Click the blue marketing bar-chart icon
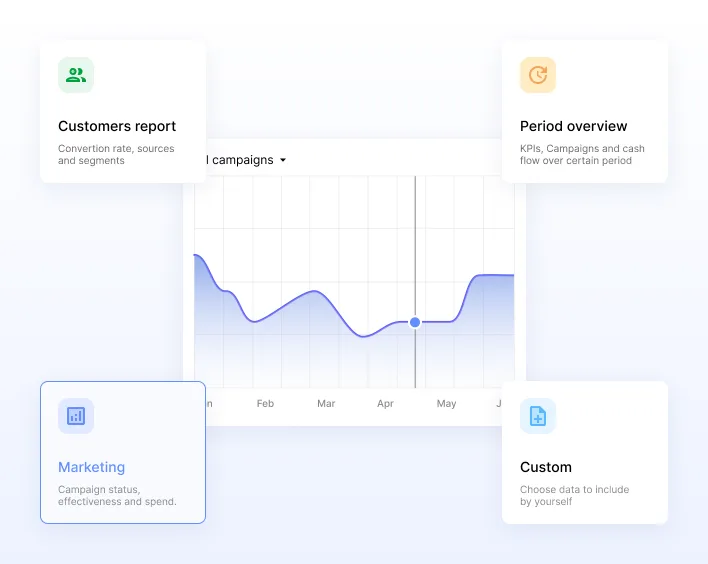This screenshot has height=564, width=708. (x=76, y=416)
